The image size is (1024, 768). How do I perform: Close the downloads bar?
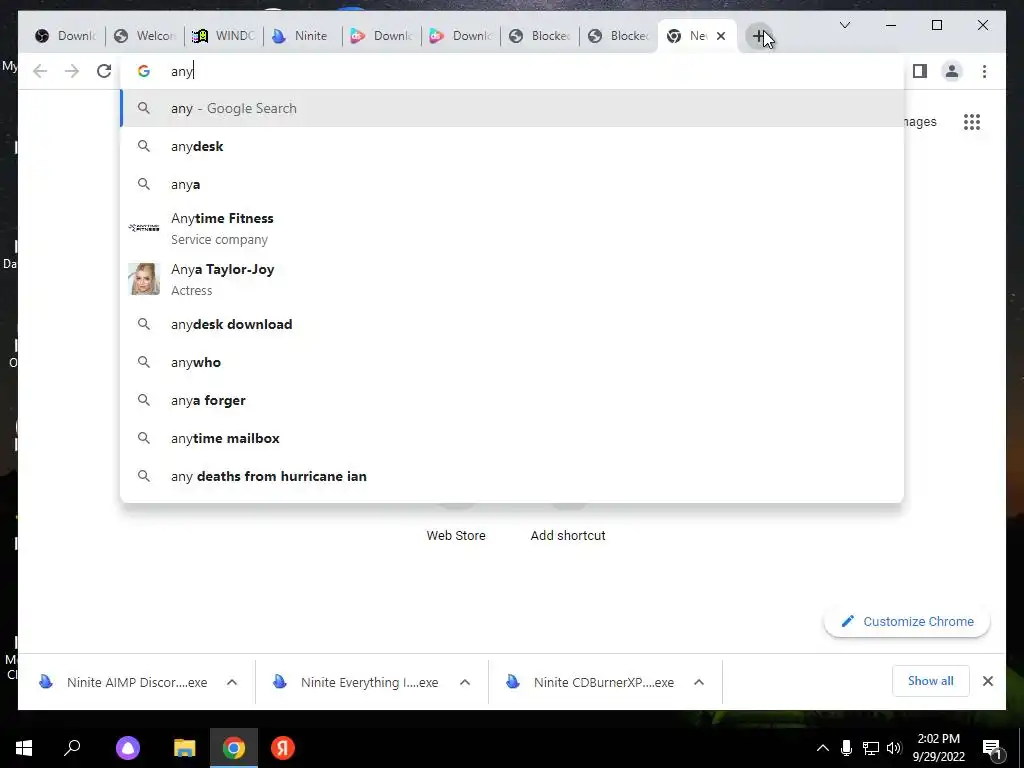987,681
